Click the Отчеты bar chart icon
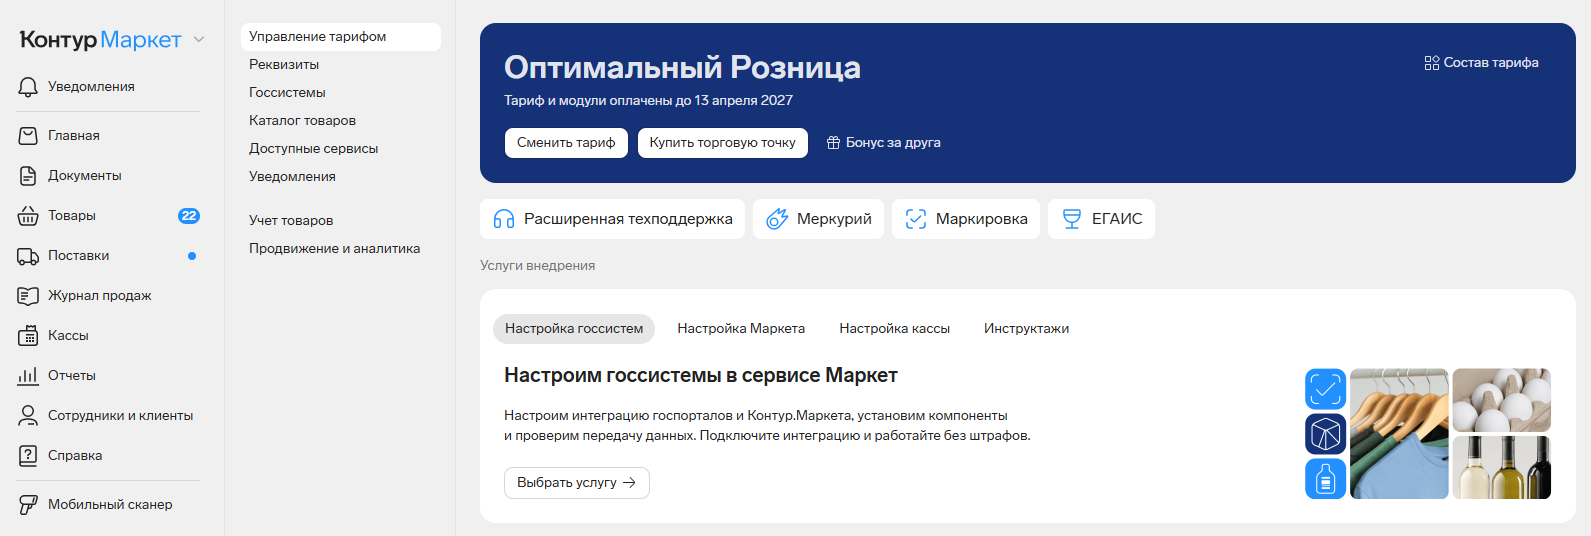The height and width of the screenshot is (536, 1591). coord(28,376)
